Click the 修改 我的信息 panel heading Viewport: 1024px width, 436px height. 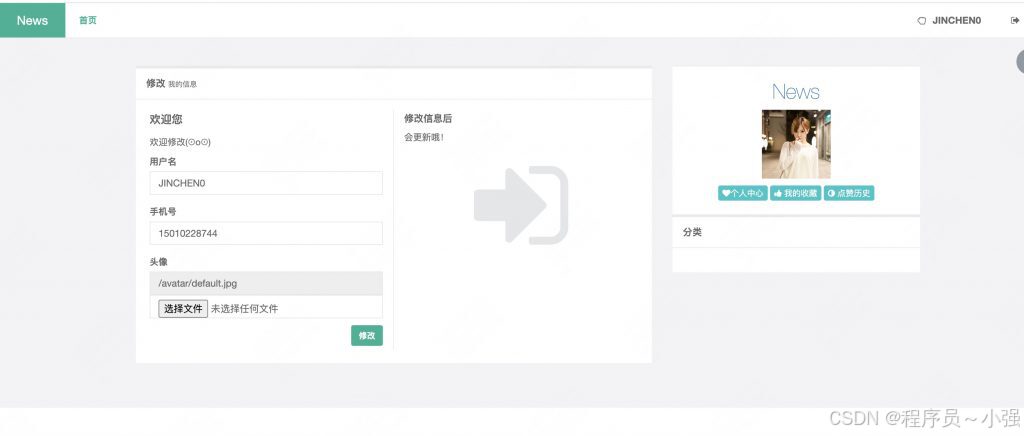pos(171,84)
